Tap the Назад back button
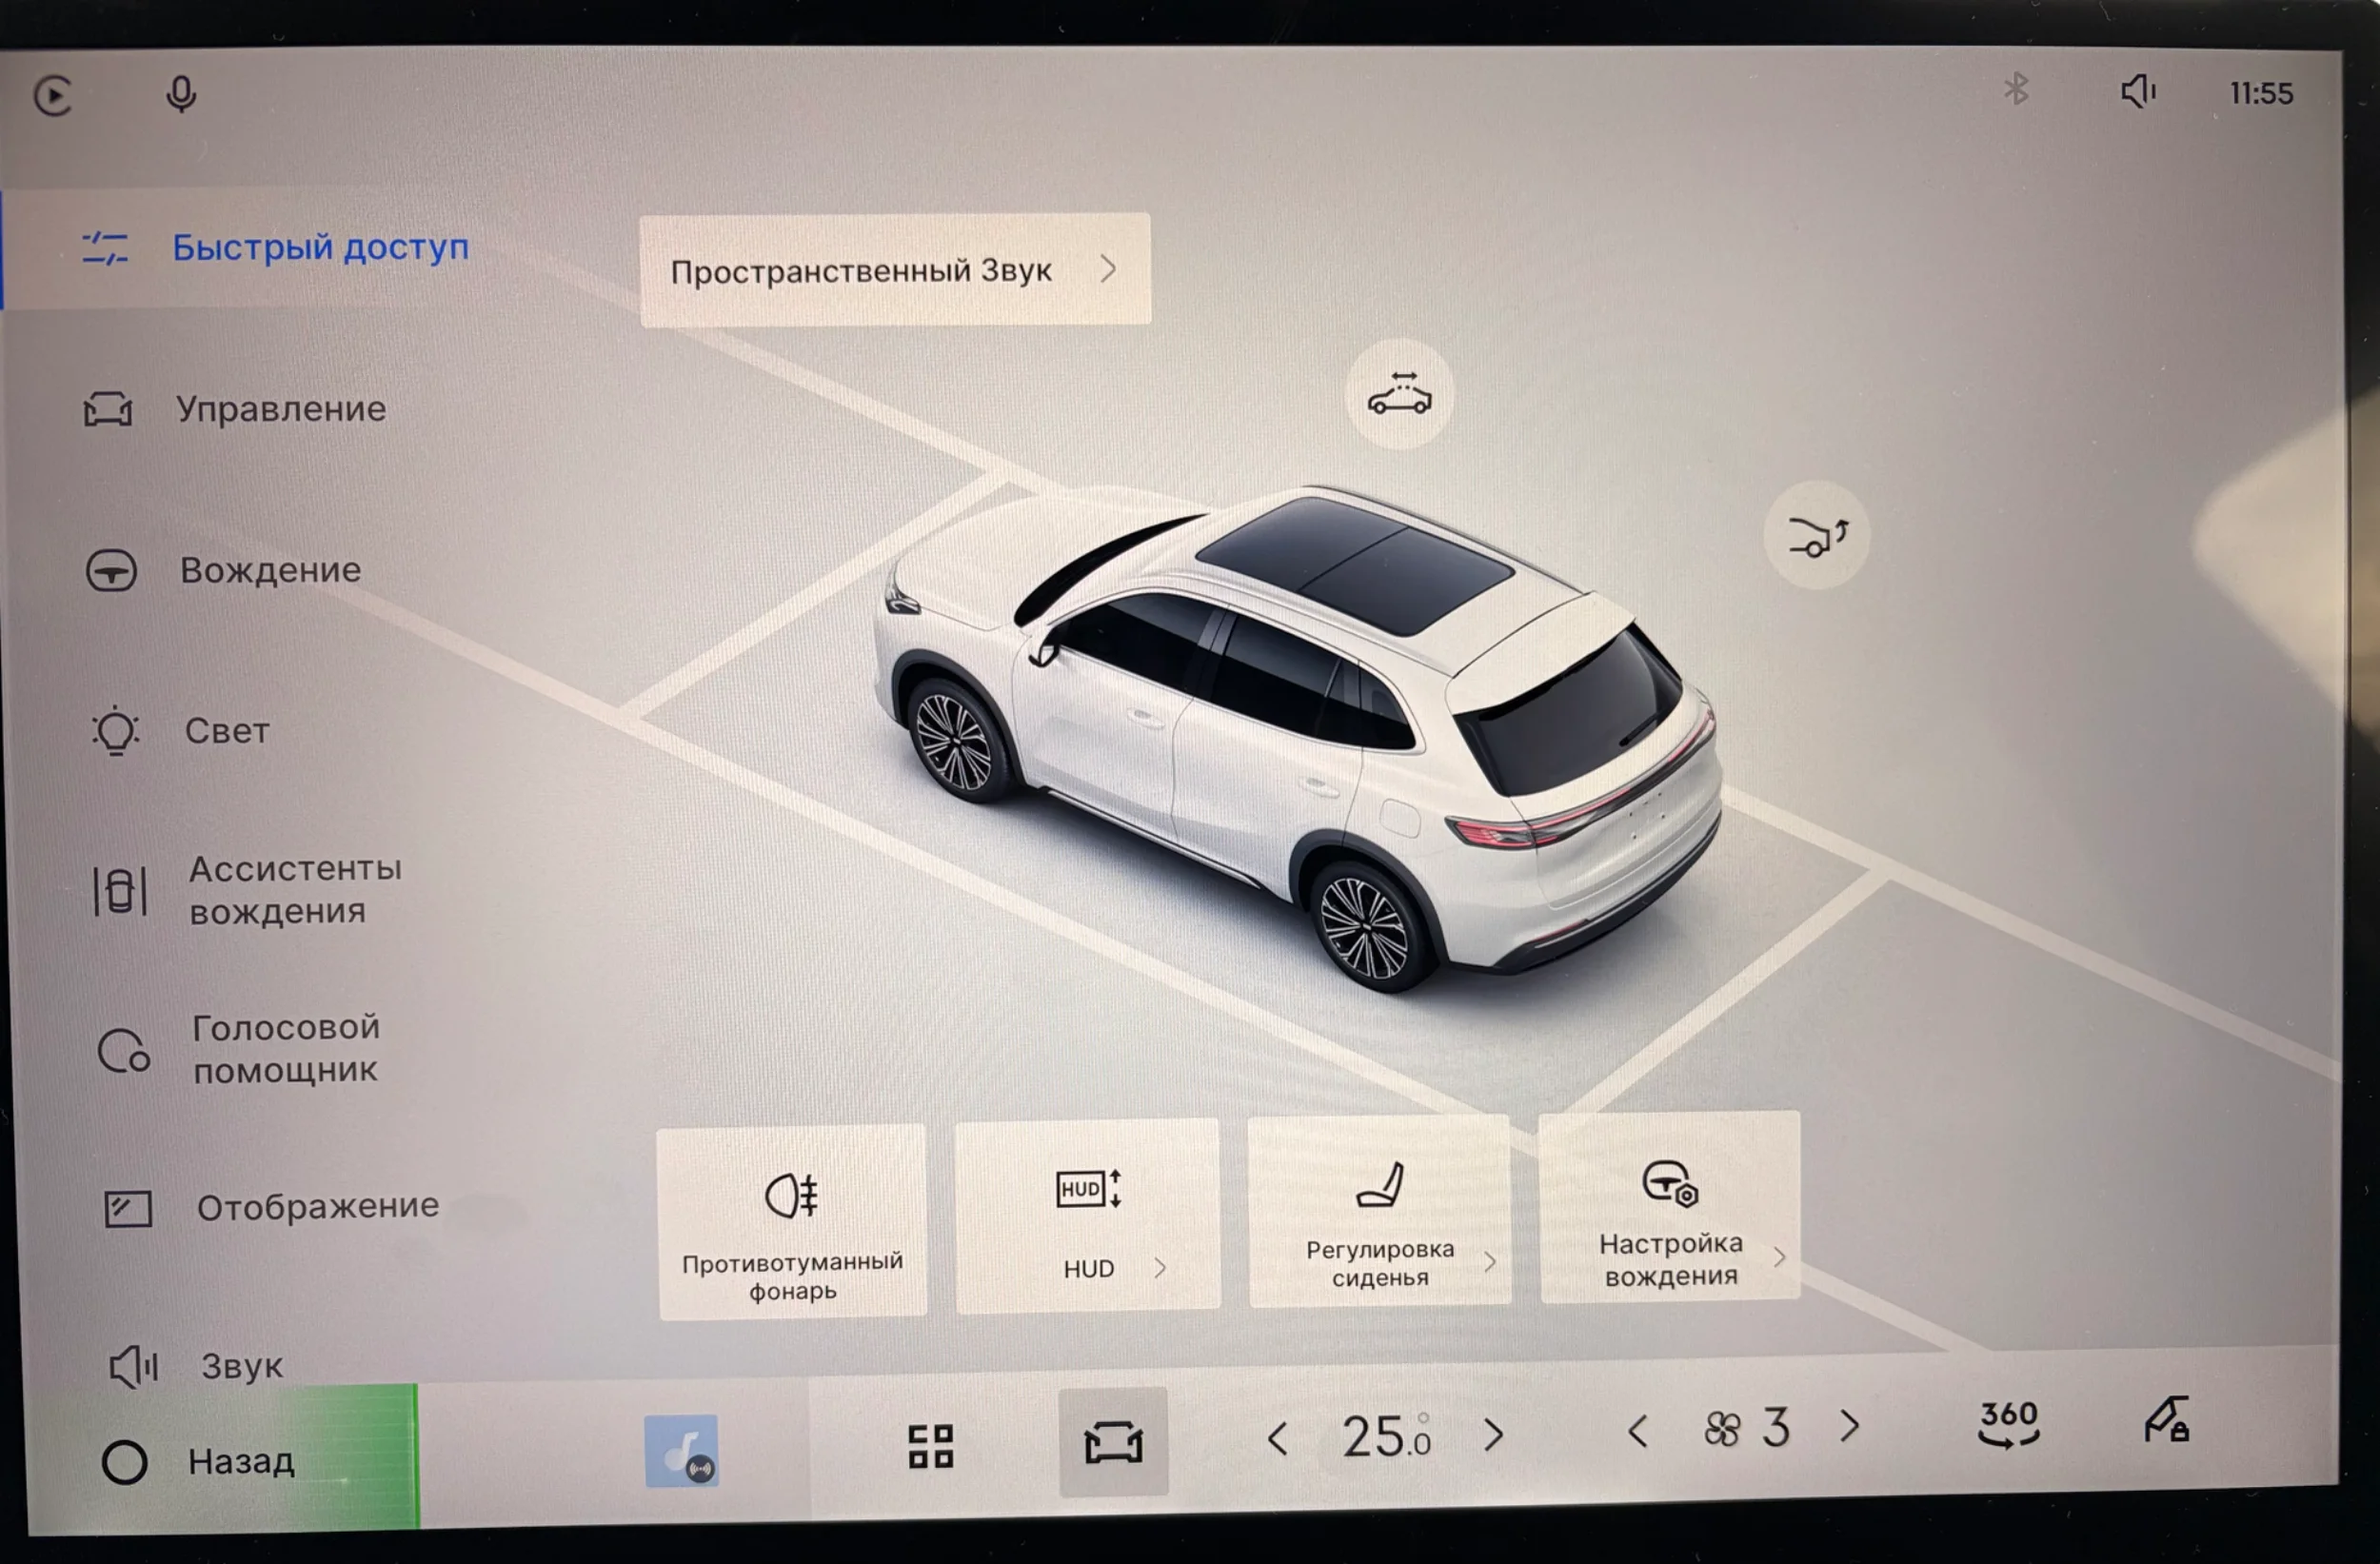The width and height of the screenshot is (2380, 1564). (199, 1462)
